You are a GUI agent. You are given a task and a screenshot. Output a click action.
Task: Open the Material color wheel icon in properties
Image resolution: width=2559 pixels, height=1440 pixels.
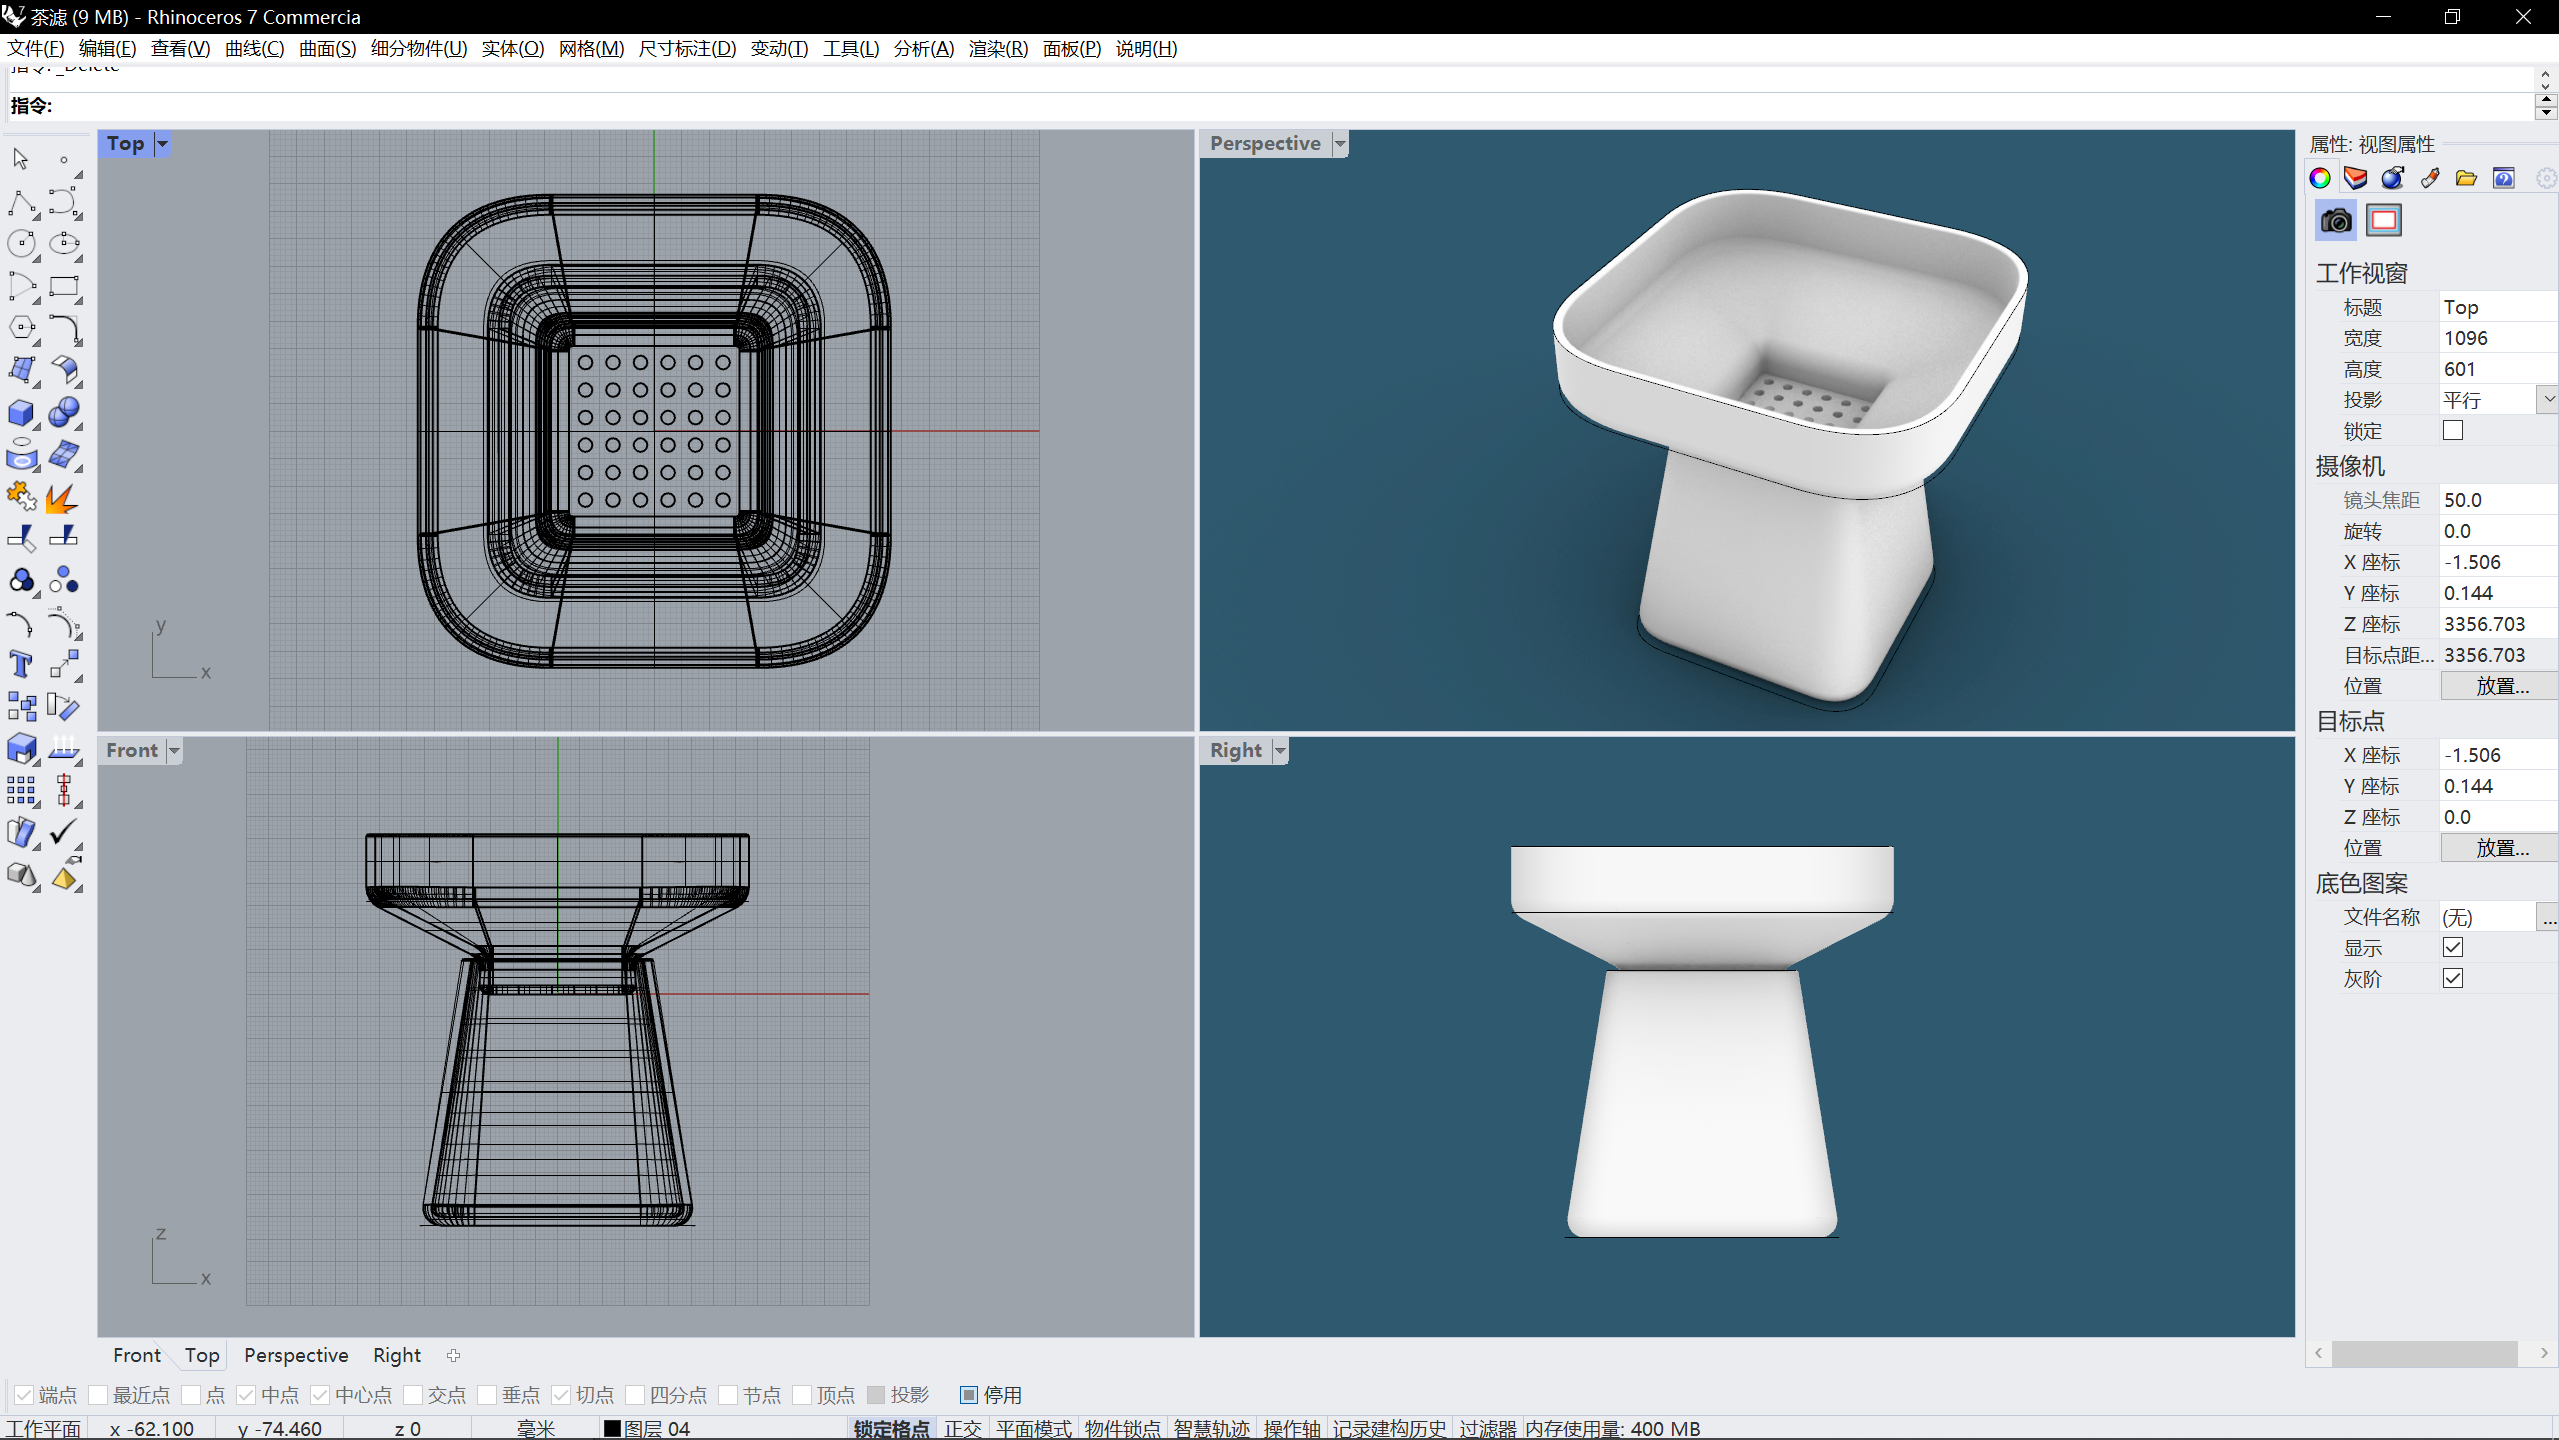pos(2320,178)
